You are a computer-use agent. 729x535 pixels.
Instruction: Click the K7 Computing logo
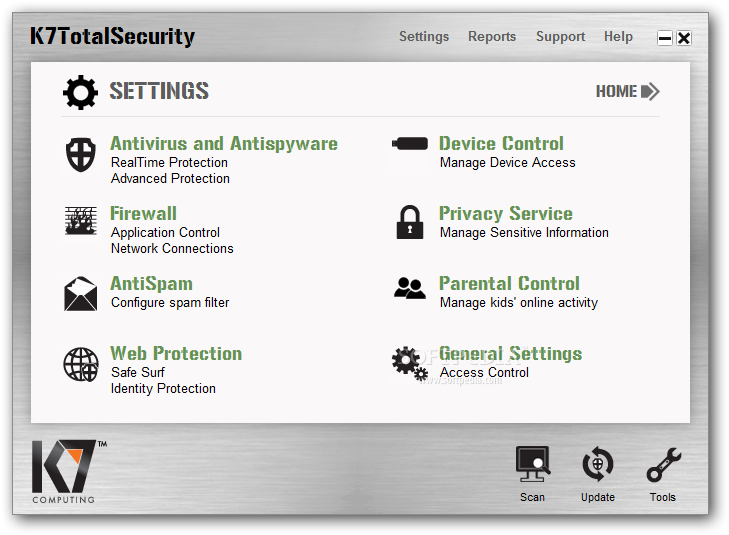point(69,471)
